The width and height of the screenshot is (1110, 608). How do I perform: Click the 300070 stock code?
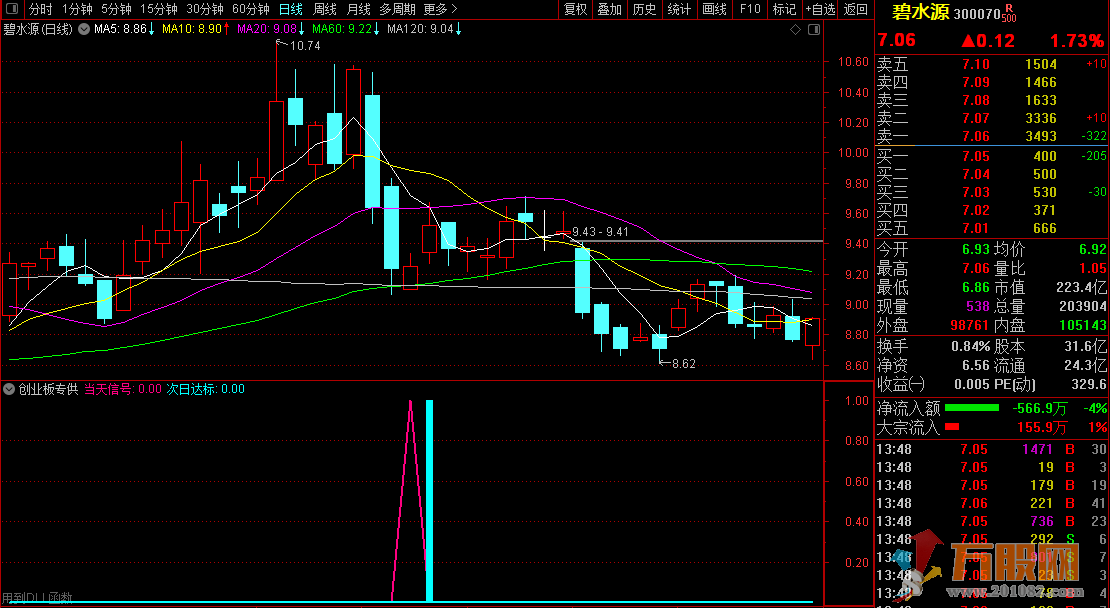pos(977,14)
